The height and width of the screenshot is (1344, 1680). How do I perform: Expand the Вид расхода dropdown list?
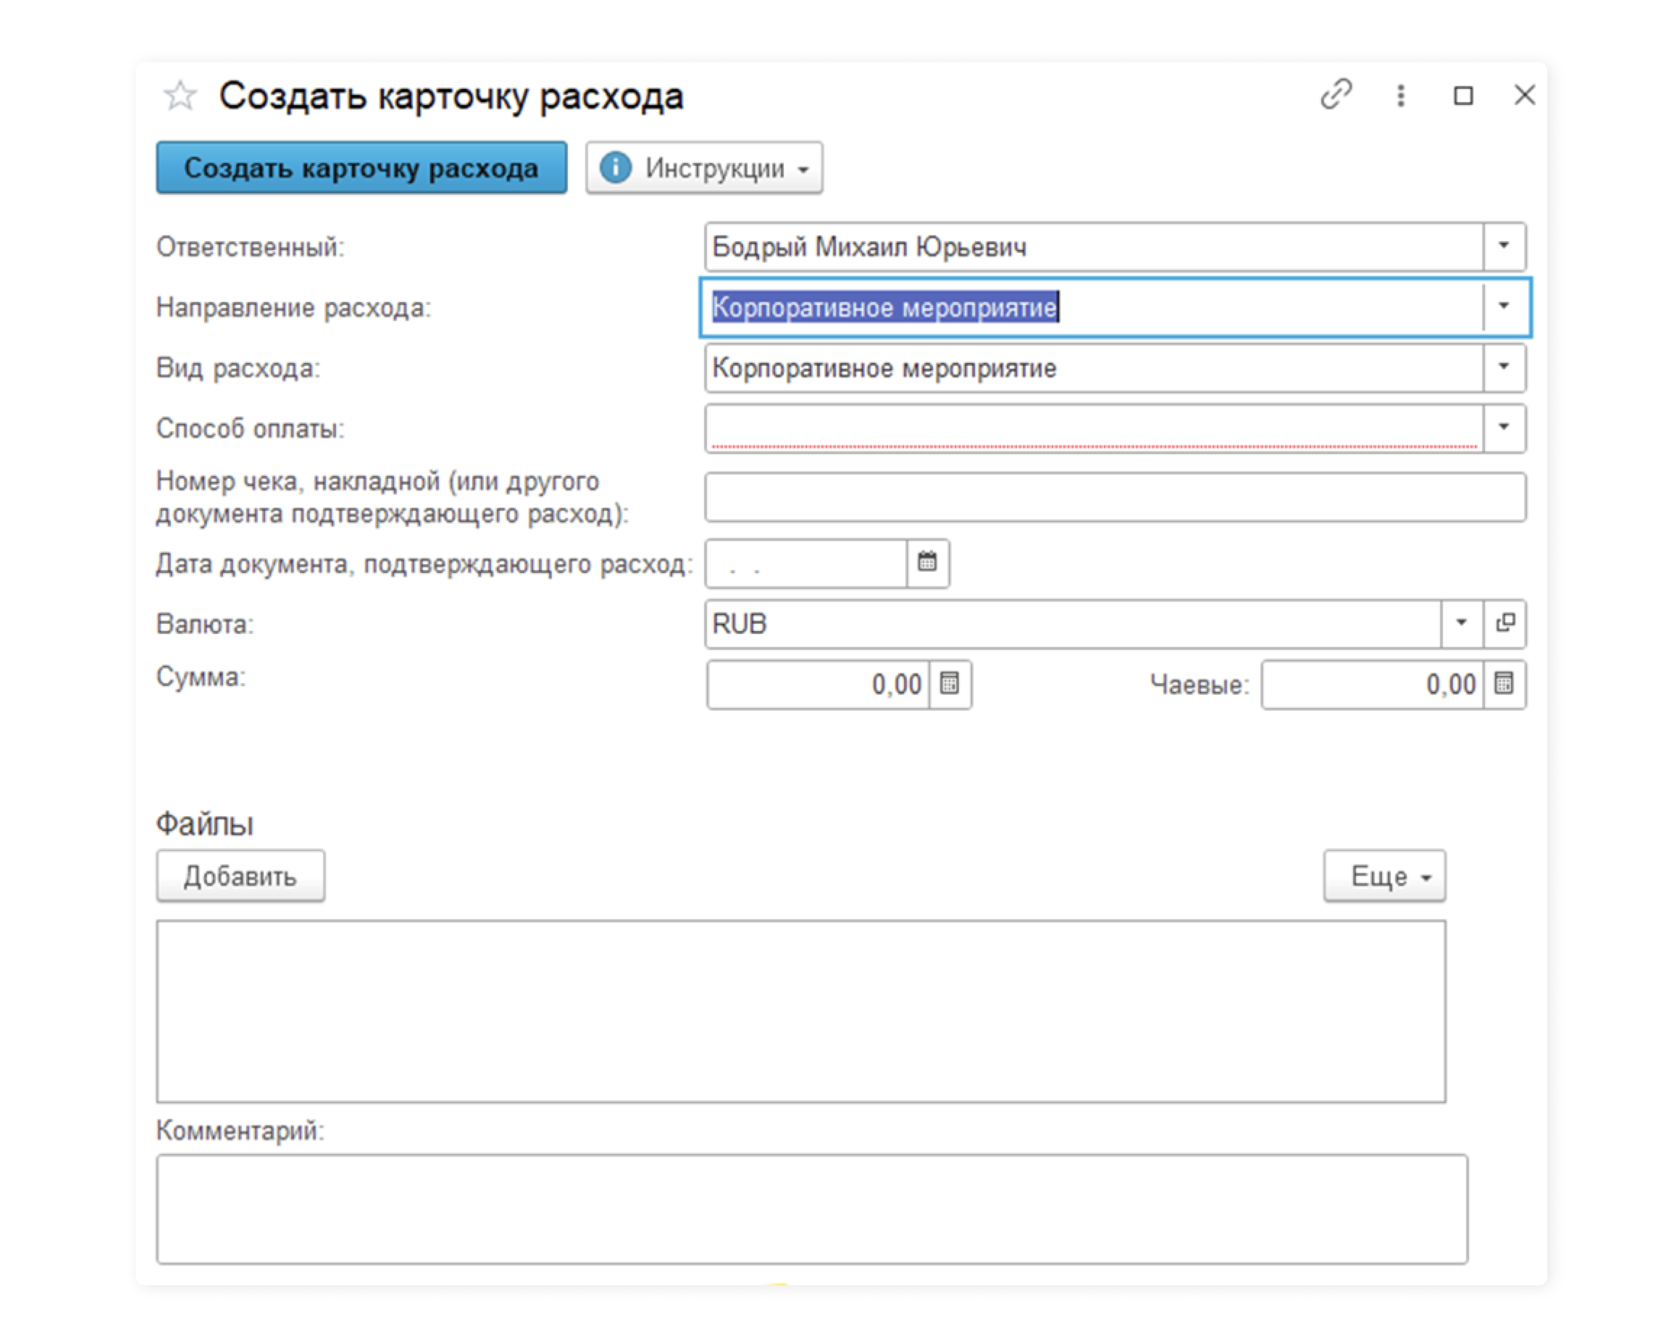coord(1504,368)
